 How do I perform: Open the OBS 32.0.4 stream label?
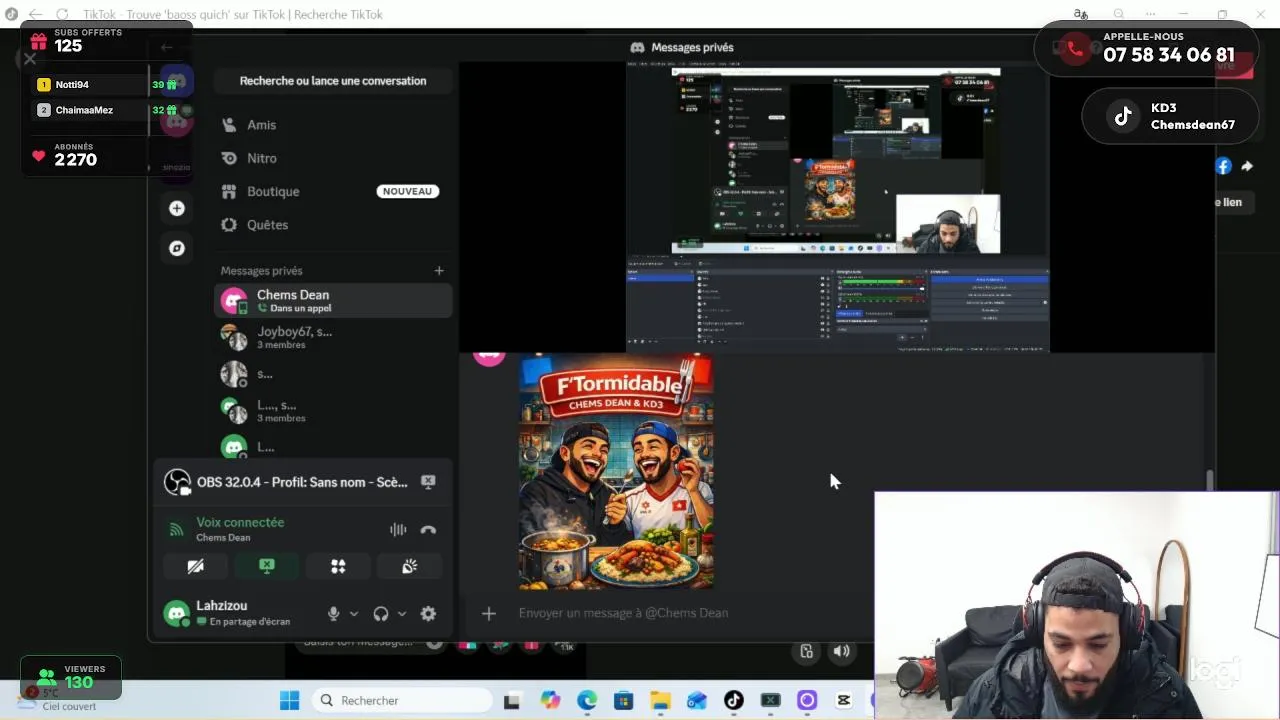[302, 482]
